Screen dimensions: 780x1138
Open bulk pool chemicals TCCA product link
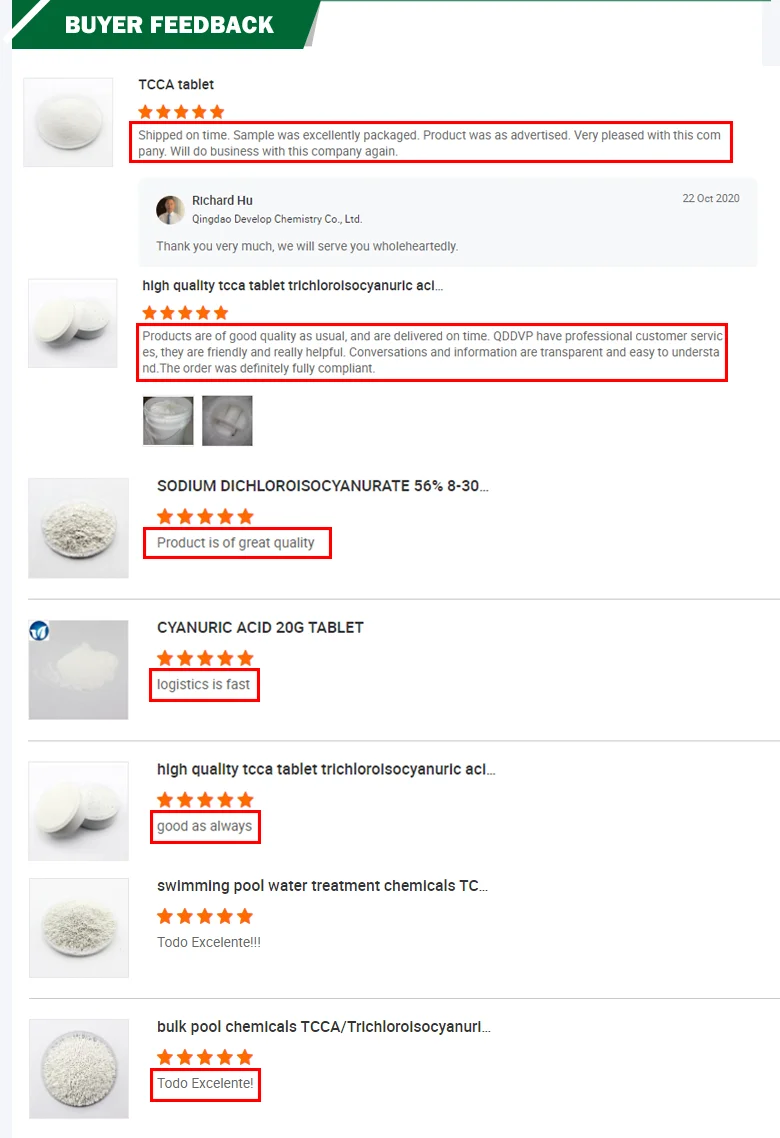(324, 1027)
